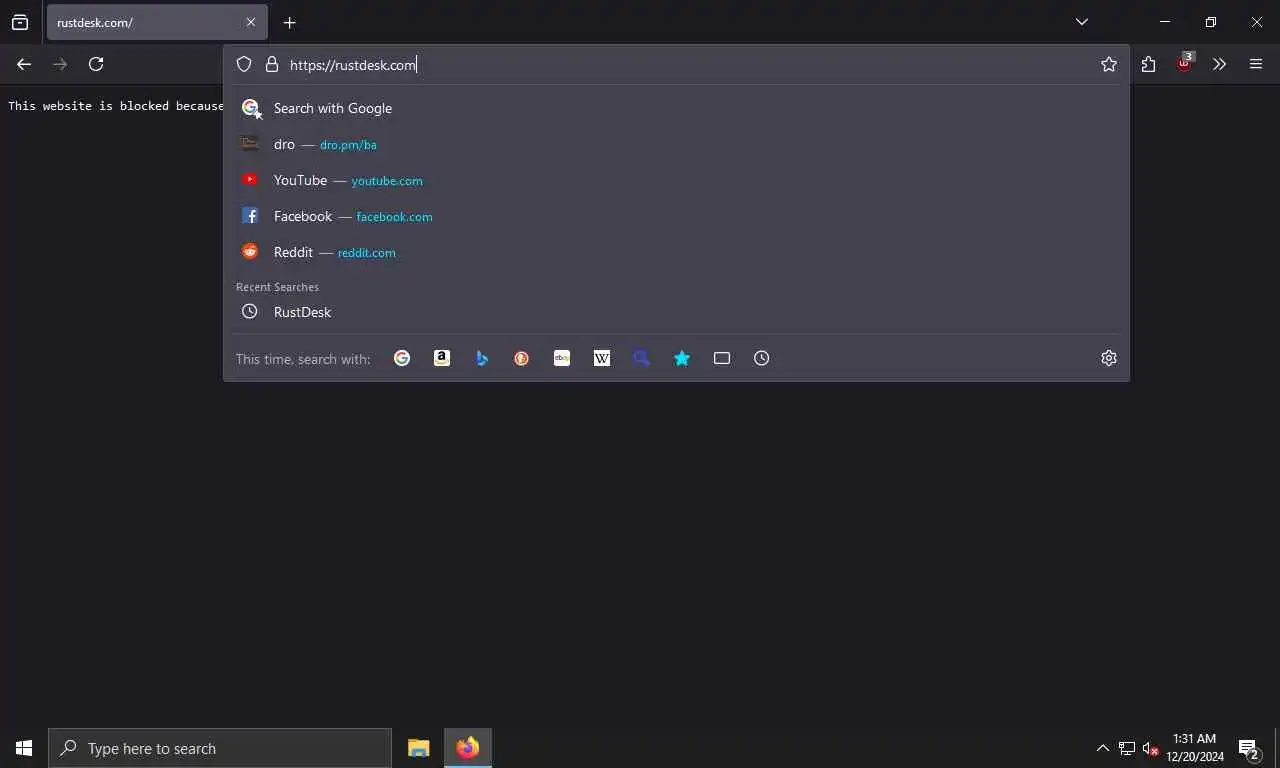Image resolution: width=1280 pixels, height=768 pixels.
Task: Bookmark this page with star icon
Action: pos(1109,64)
